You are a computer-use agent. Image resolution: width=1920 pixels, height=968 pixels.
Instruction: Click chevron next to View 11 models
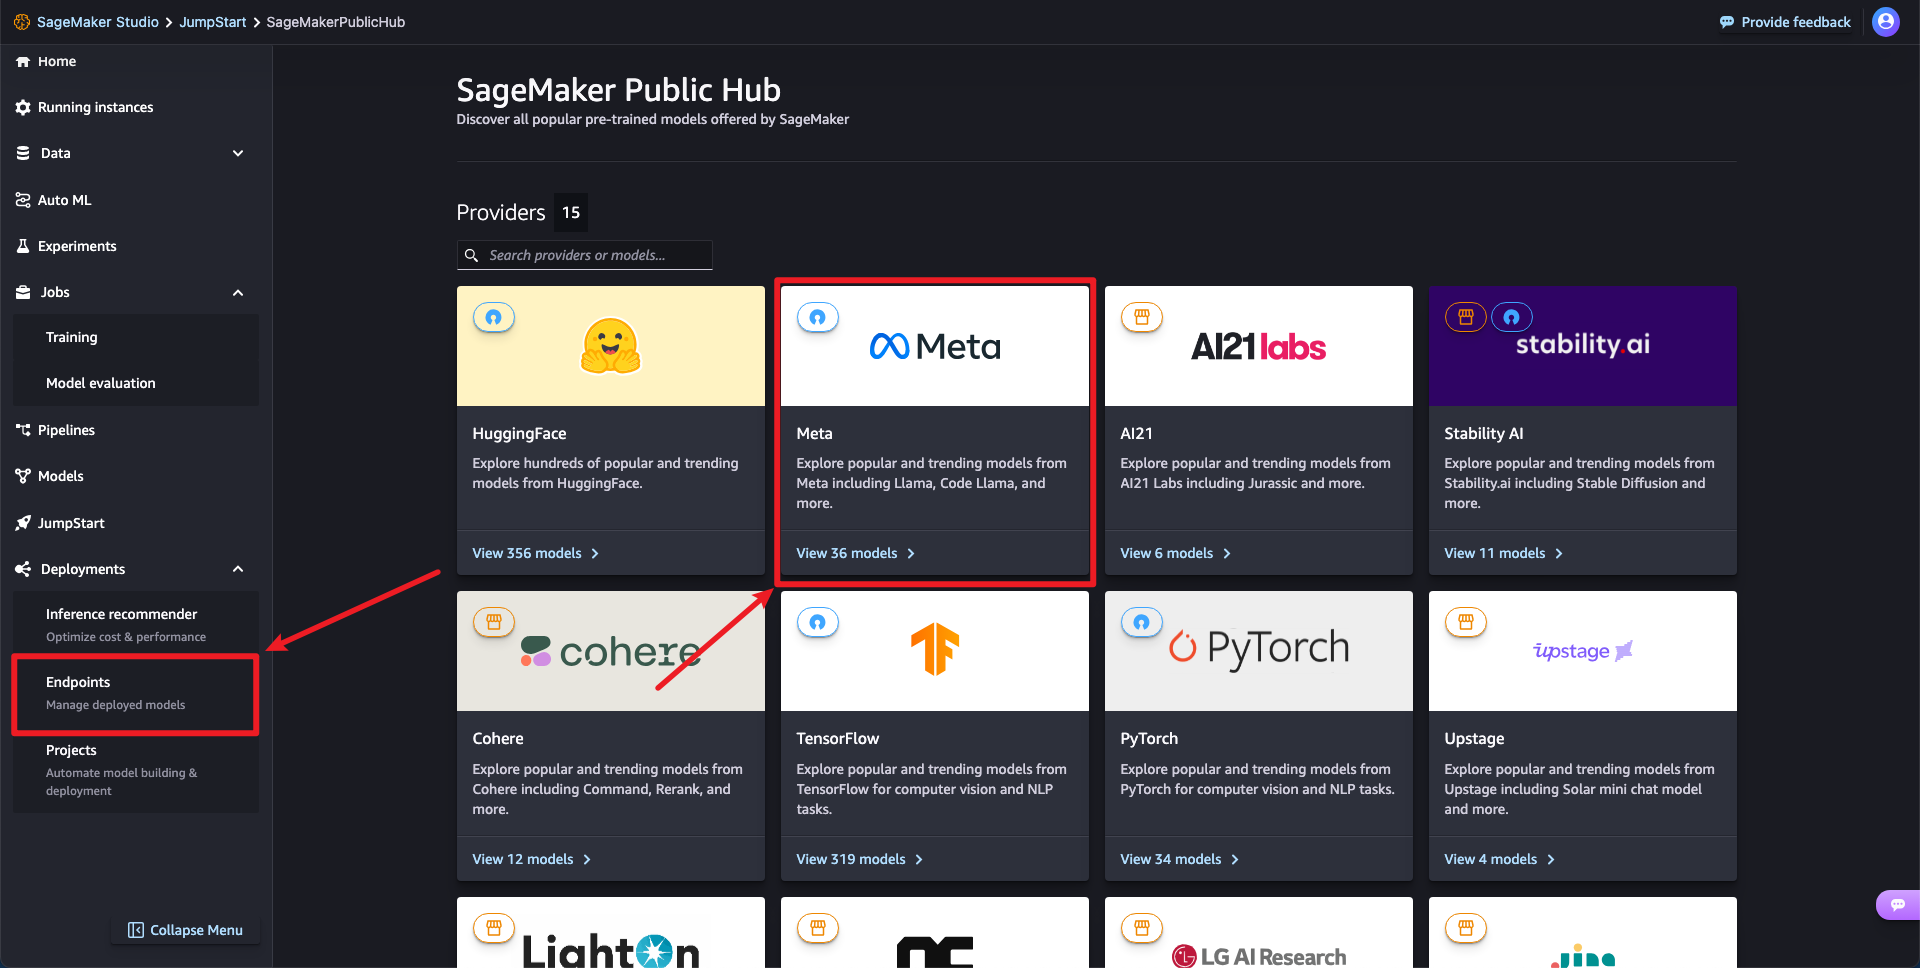[x=1559, y=554]
